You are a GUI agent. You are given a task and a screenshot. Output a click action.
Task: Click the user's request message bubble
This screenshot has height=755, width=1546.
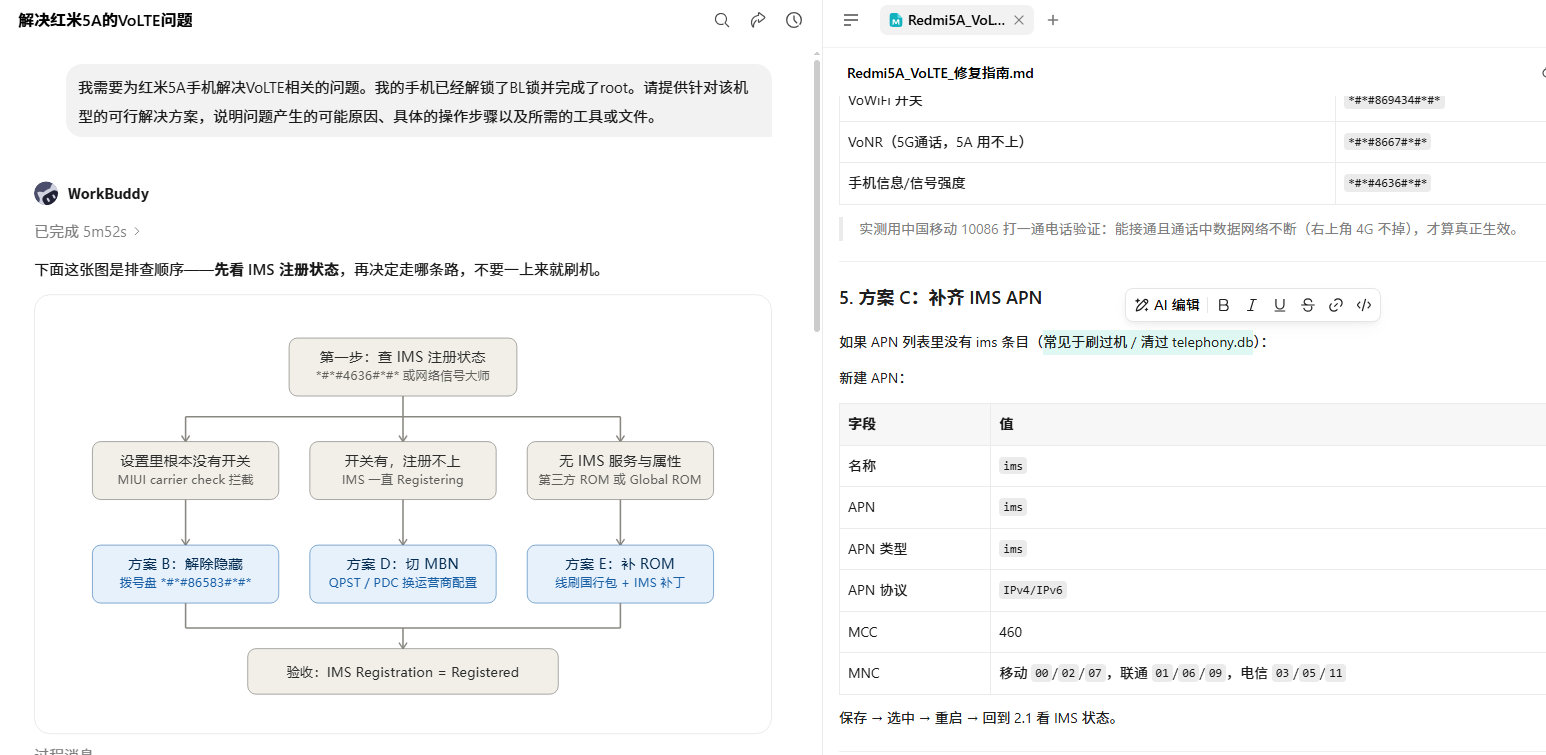pyautogui.click(x=419, y=101)
